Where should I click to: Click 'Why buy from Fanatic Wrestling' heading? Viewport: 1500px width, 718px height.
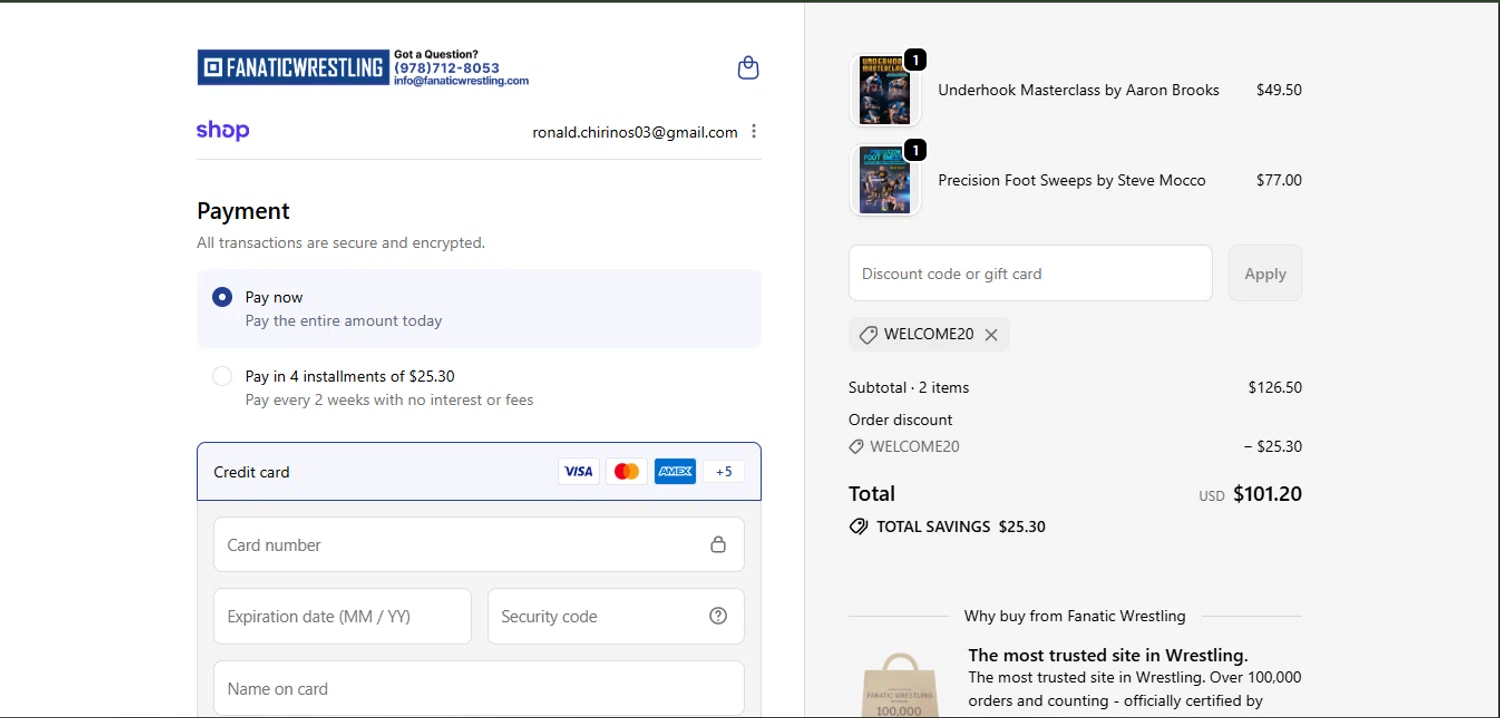(1075, 616)
